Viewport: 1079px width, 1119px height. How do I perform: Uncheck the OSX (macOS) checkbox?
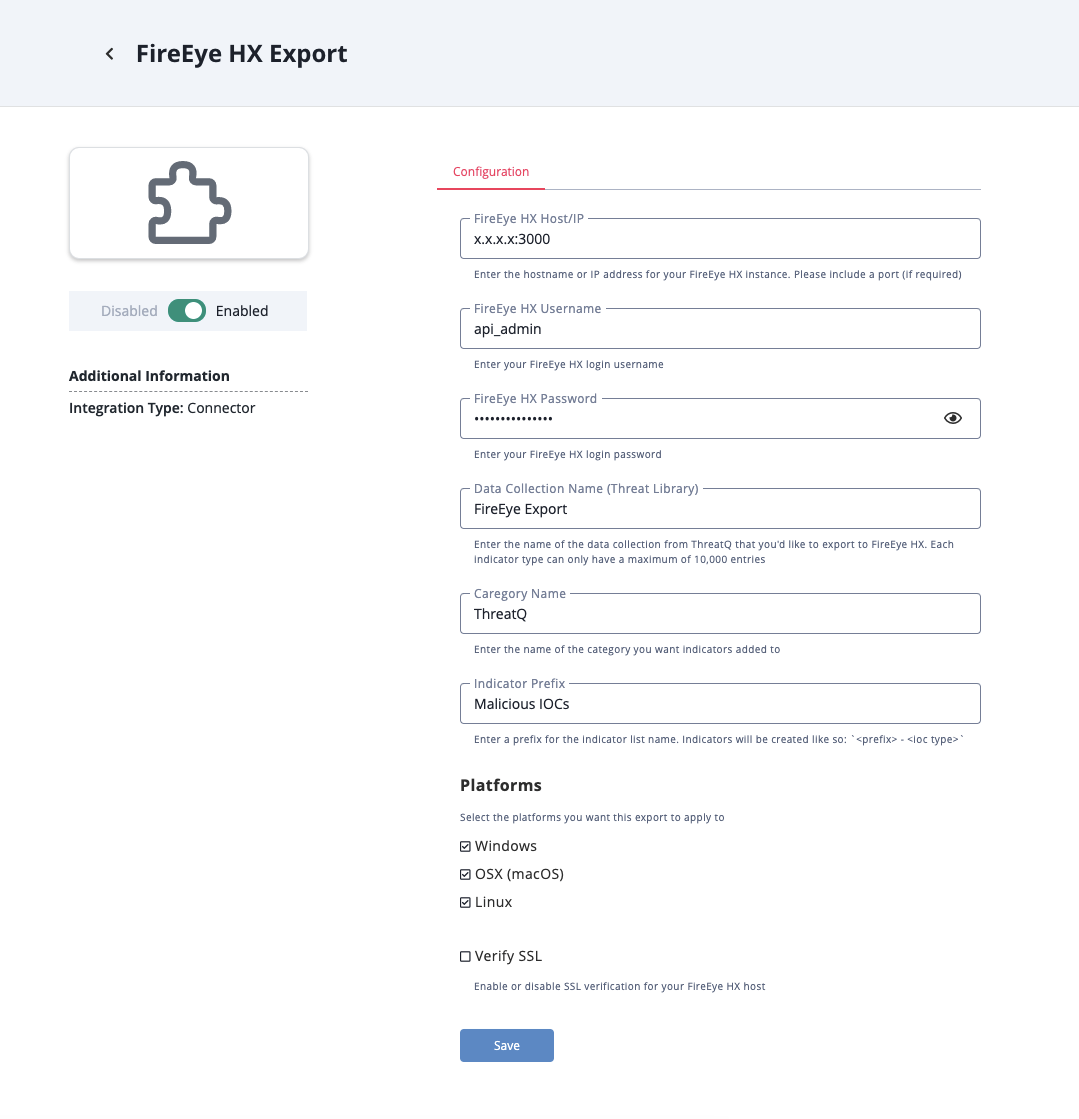465,874
